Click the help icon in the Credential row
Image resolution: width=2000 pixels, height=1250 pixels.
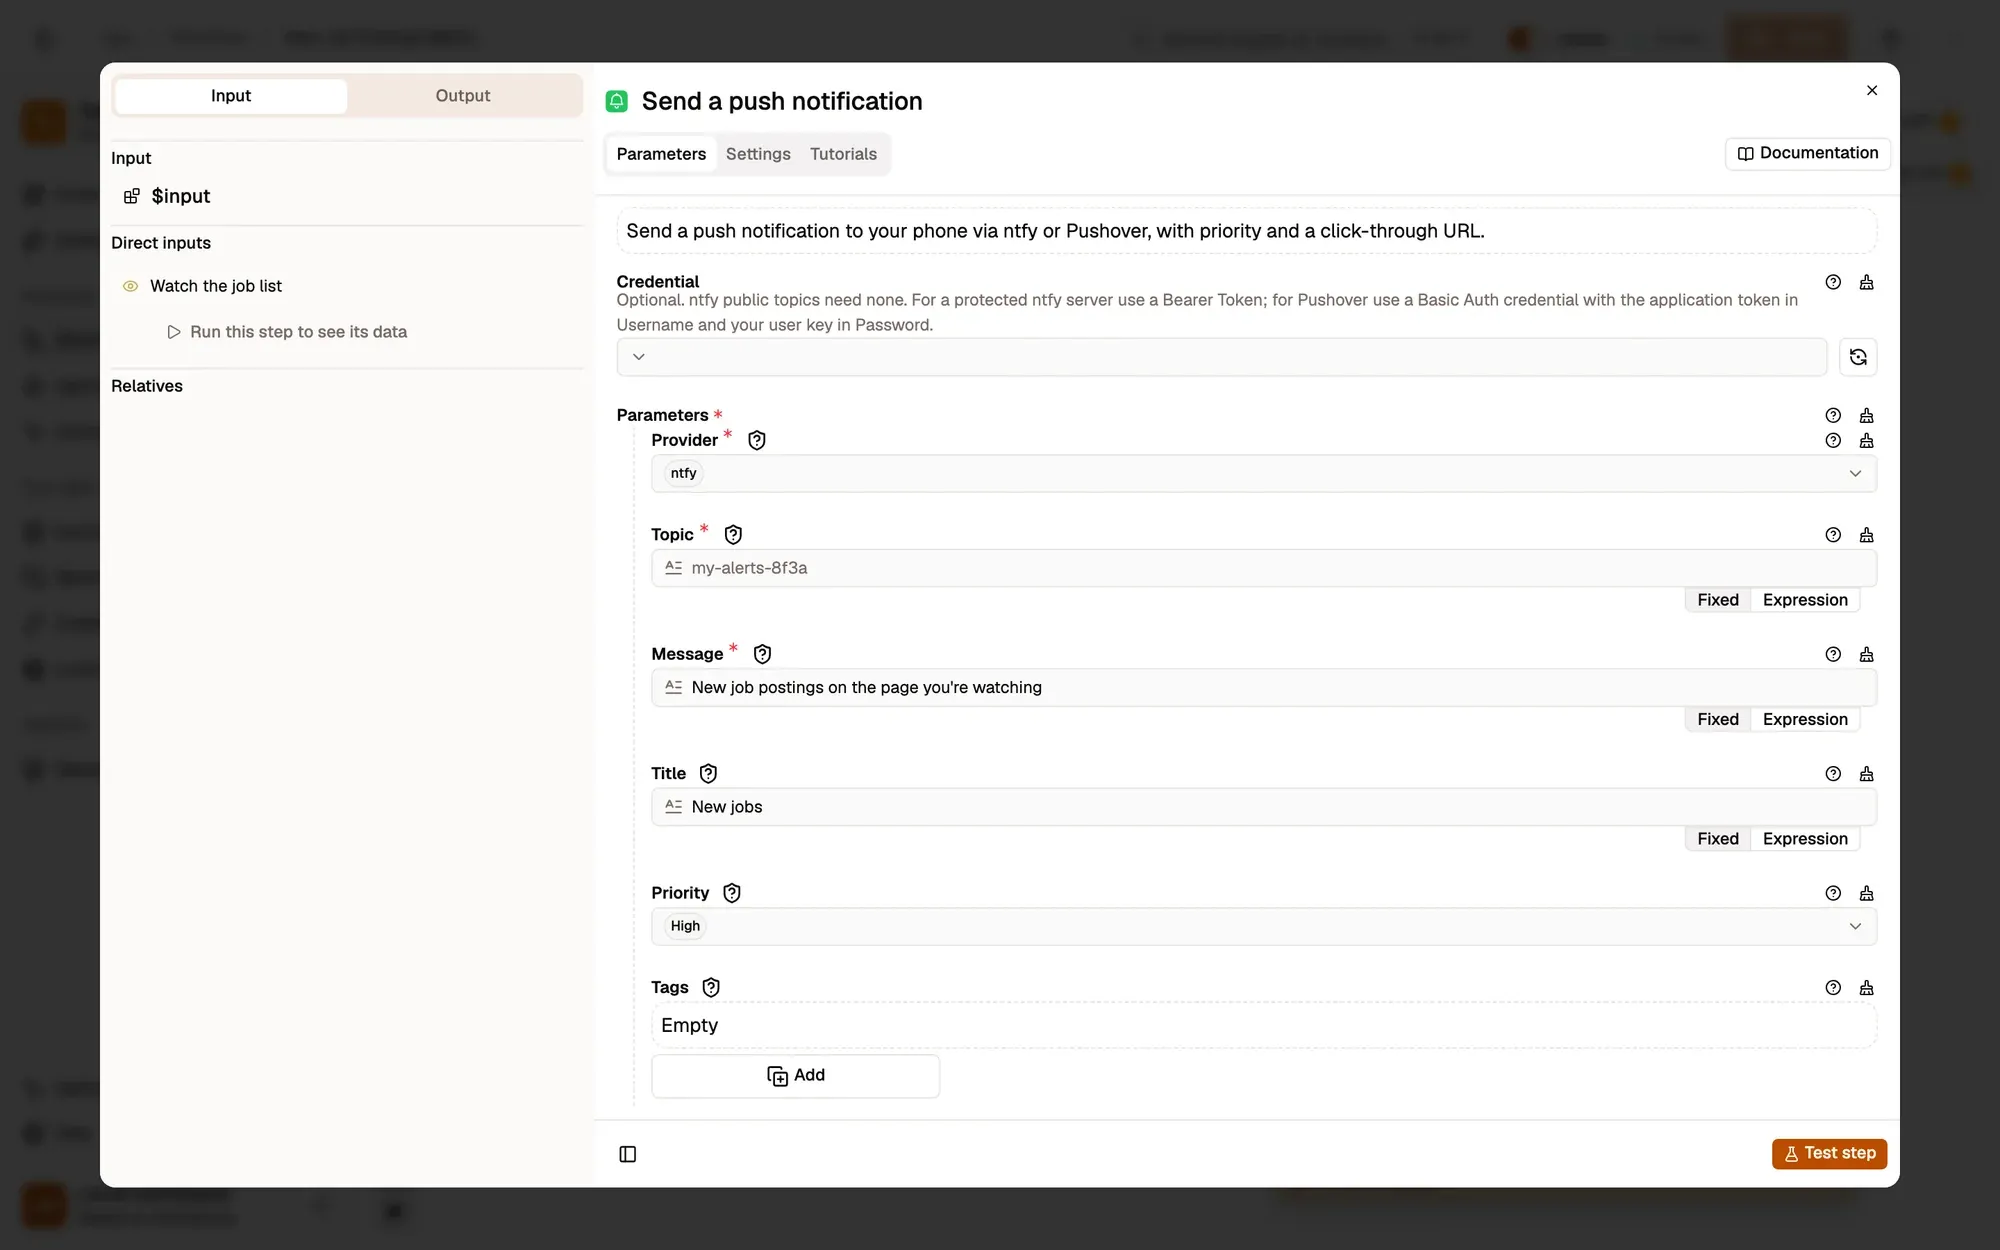tap(1833, 282)
